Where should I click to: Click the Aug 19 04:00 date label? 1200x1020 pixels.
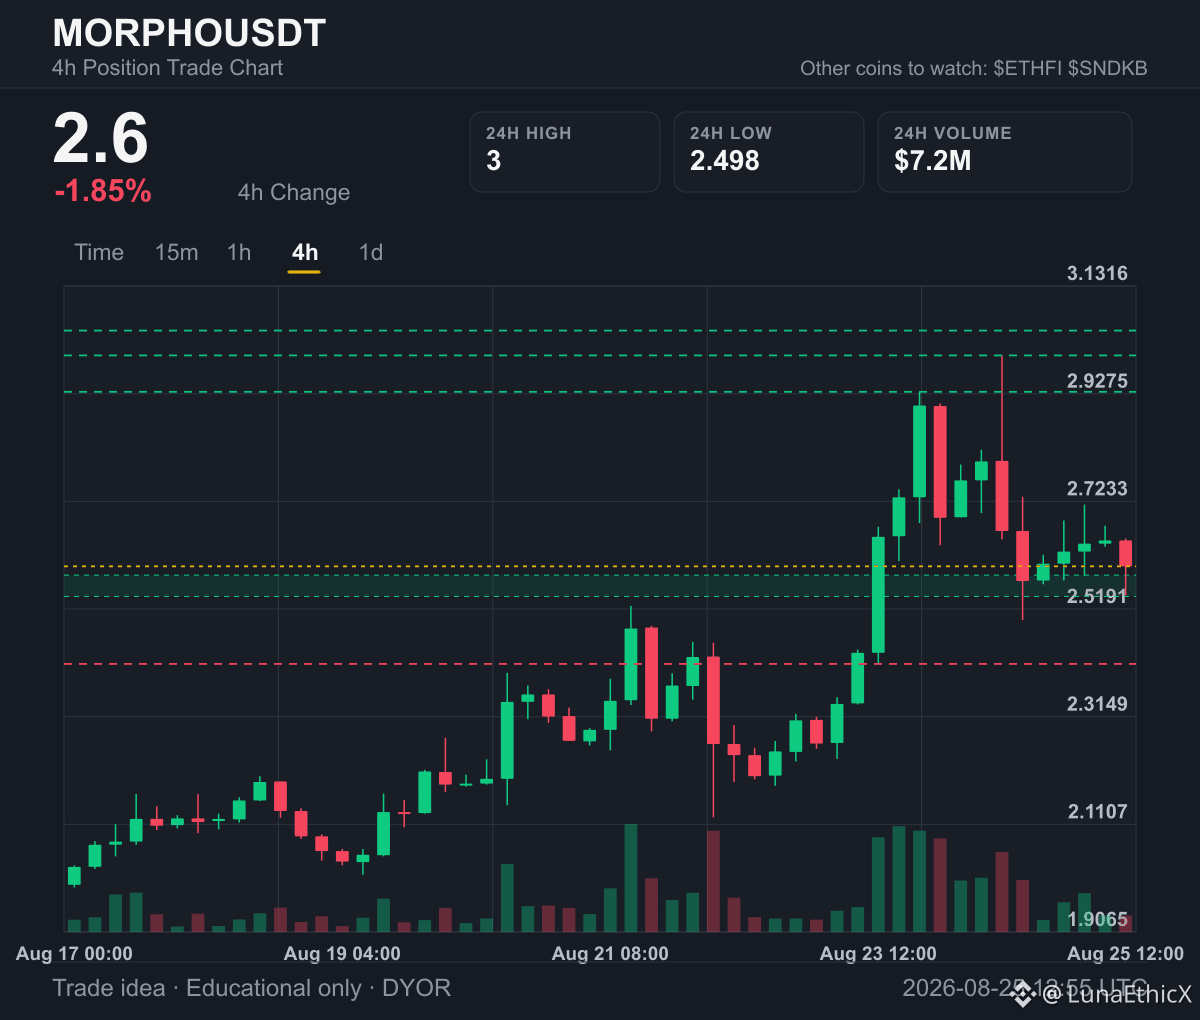point(342,954)
